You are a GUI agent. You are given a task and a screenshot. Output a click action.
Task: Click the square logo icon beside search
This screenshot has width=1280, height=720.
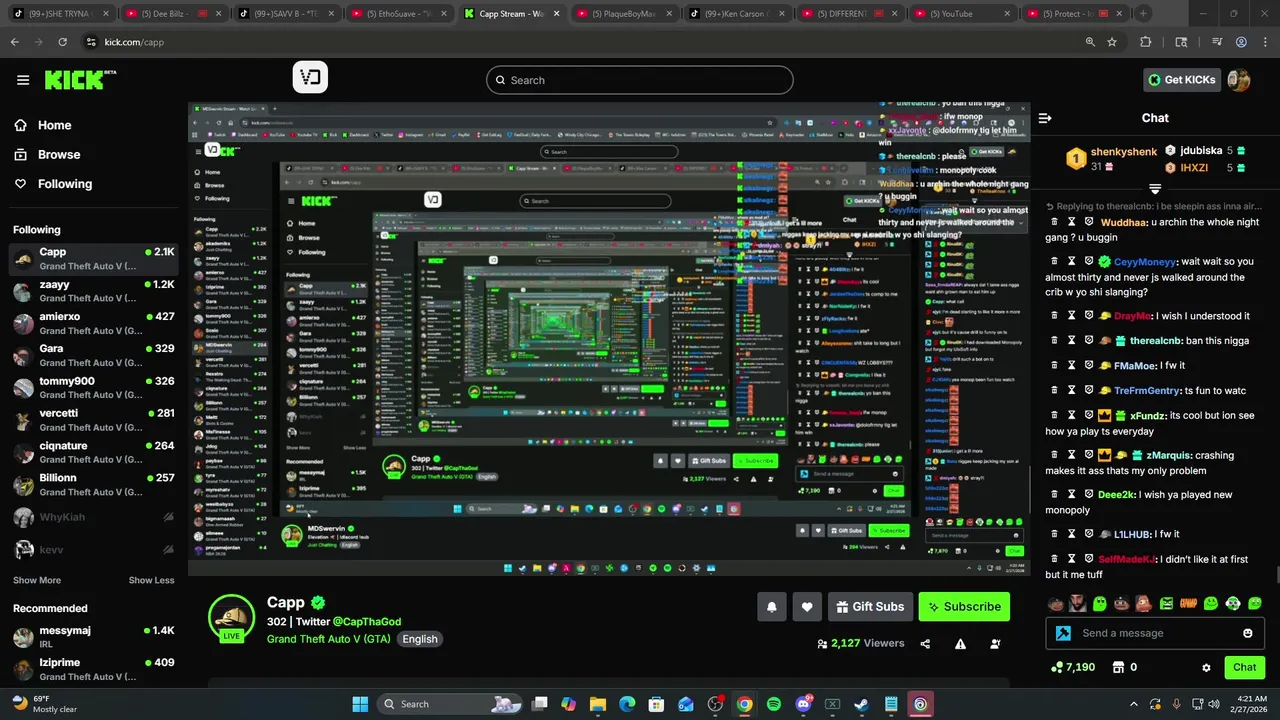point(310,78)
